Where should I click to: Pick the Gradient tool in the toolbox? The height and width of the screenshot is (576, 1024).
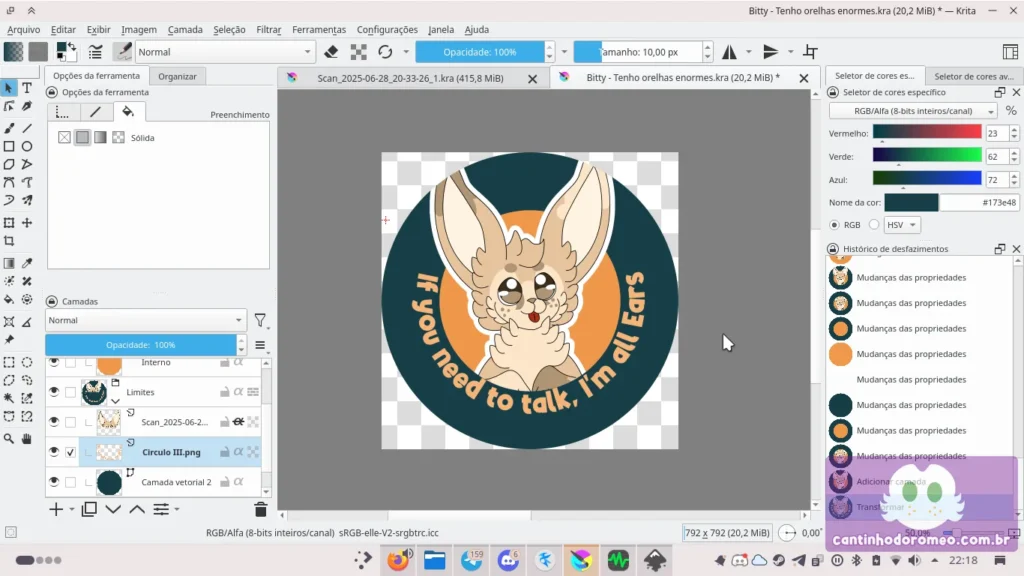pyautogui.click(x=9, y=263)
